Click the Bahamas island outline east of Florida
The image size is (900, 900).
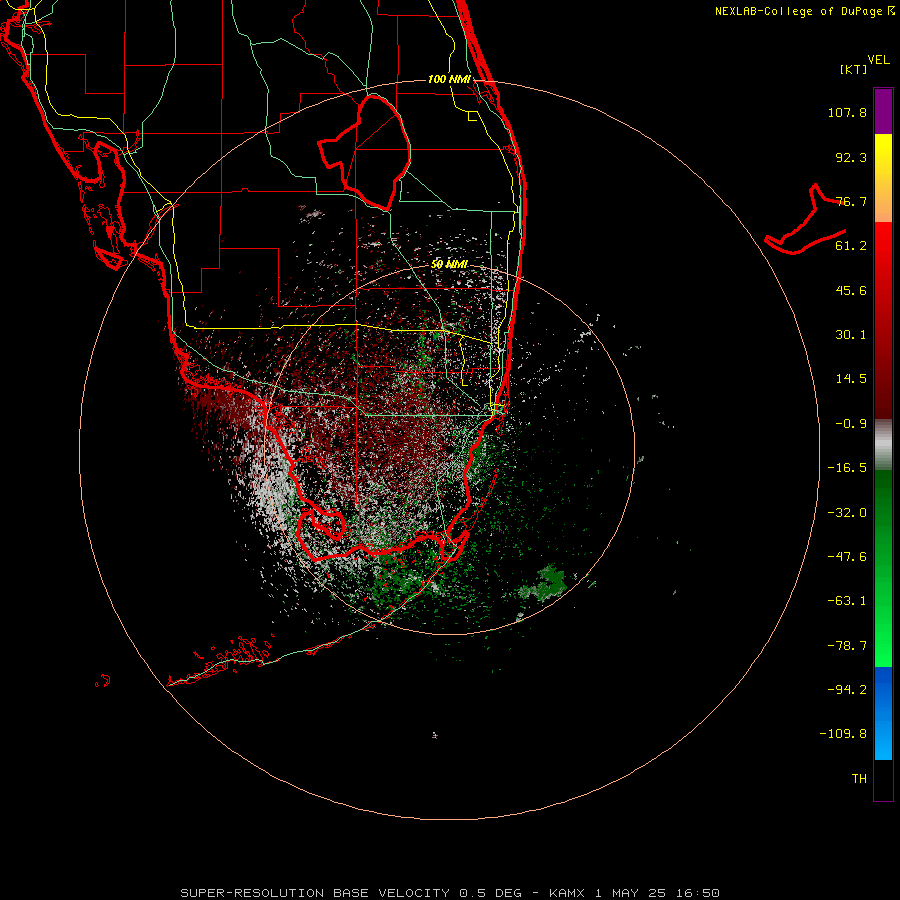point(806,220)
